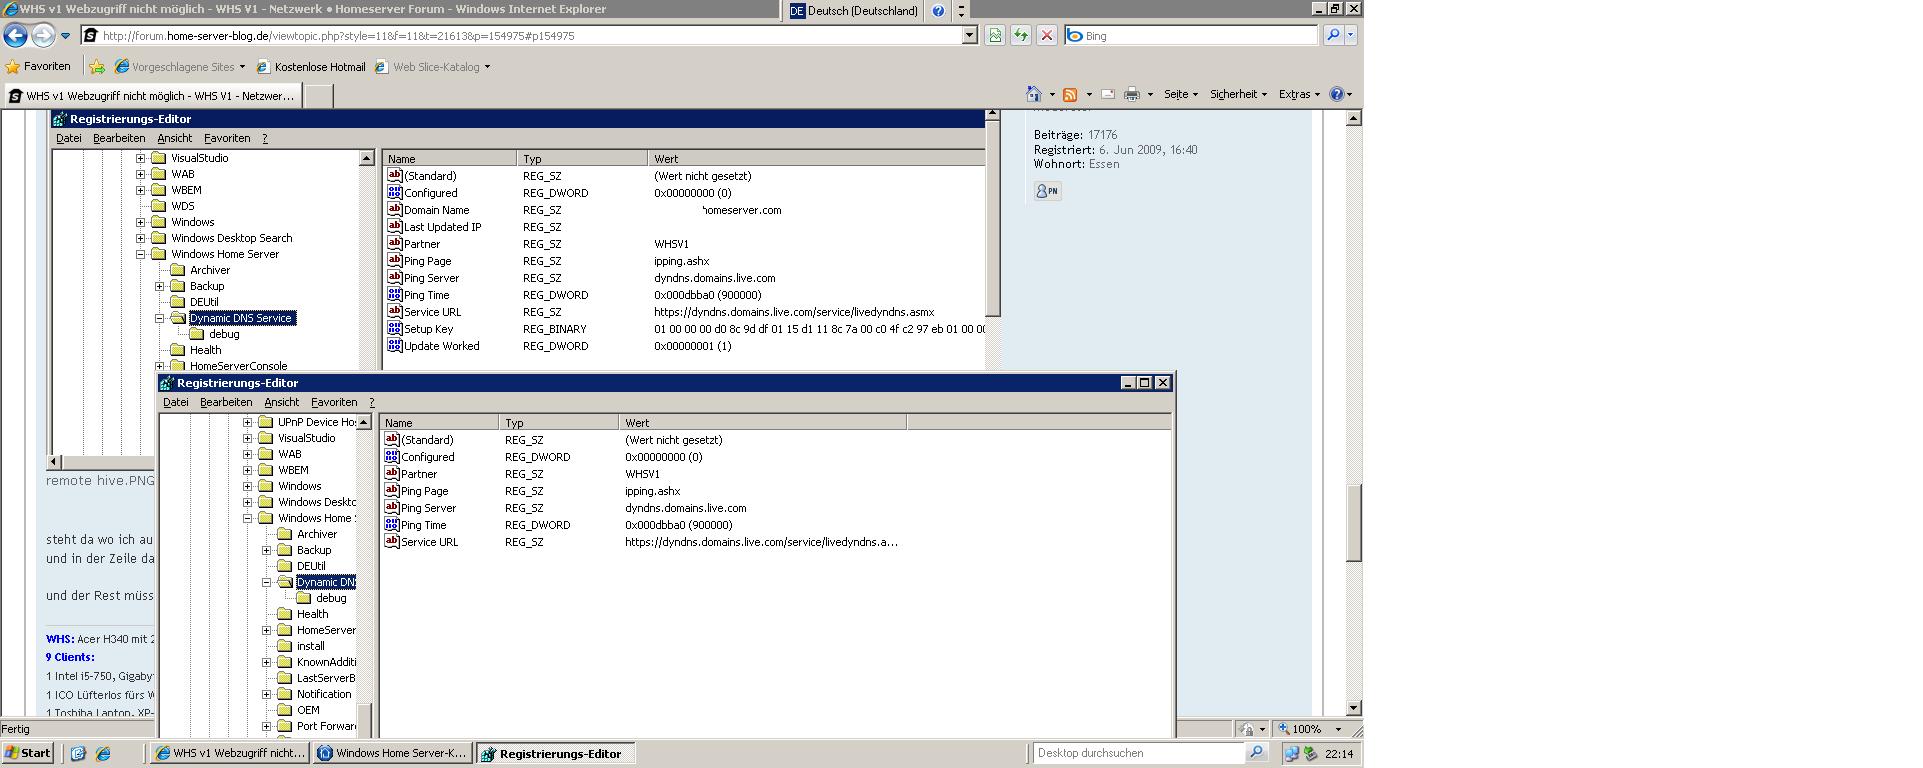
Task: Click the Internet Explorer quick launch icon
Action: (x=102, y=753)
